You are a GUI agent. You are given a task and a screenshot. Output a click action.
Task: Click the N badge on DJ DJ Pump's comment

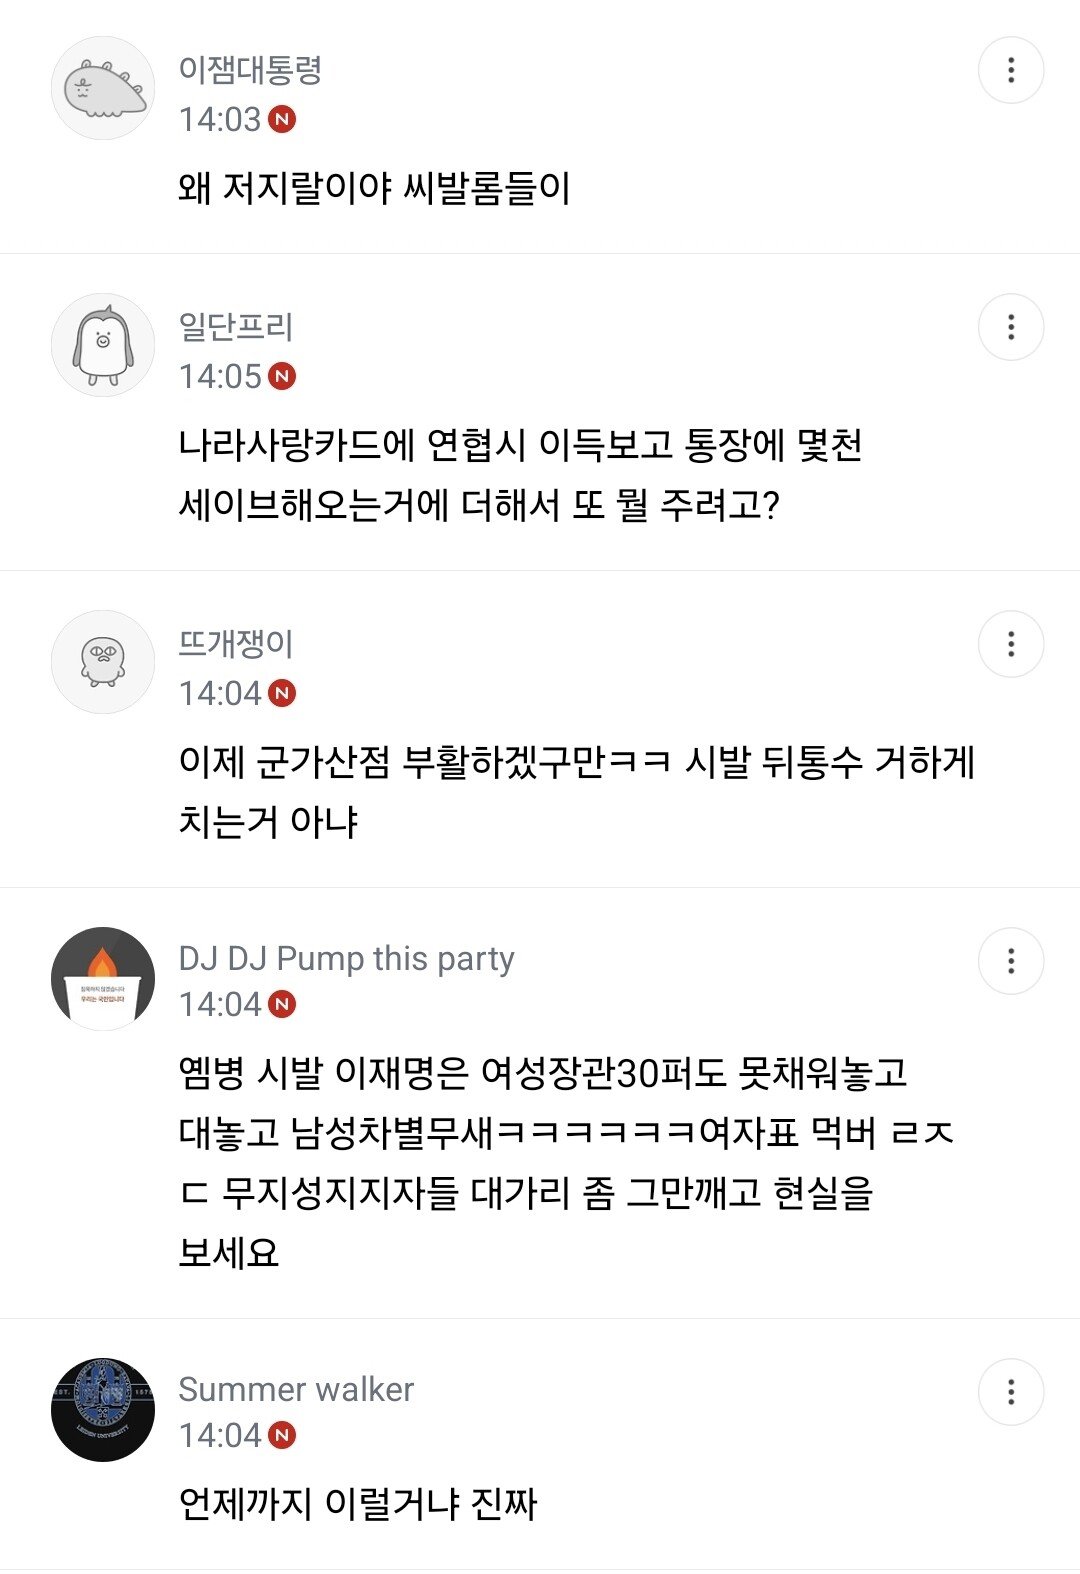(283, 1004)
